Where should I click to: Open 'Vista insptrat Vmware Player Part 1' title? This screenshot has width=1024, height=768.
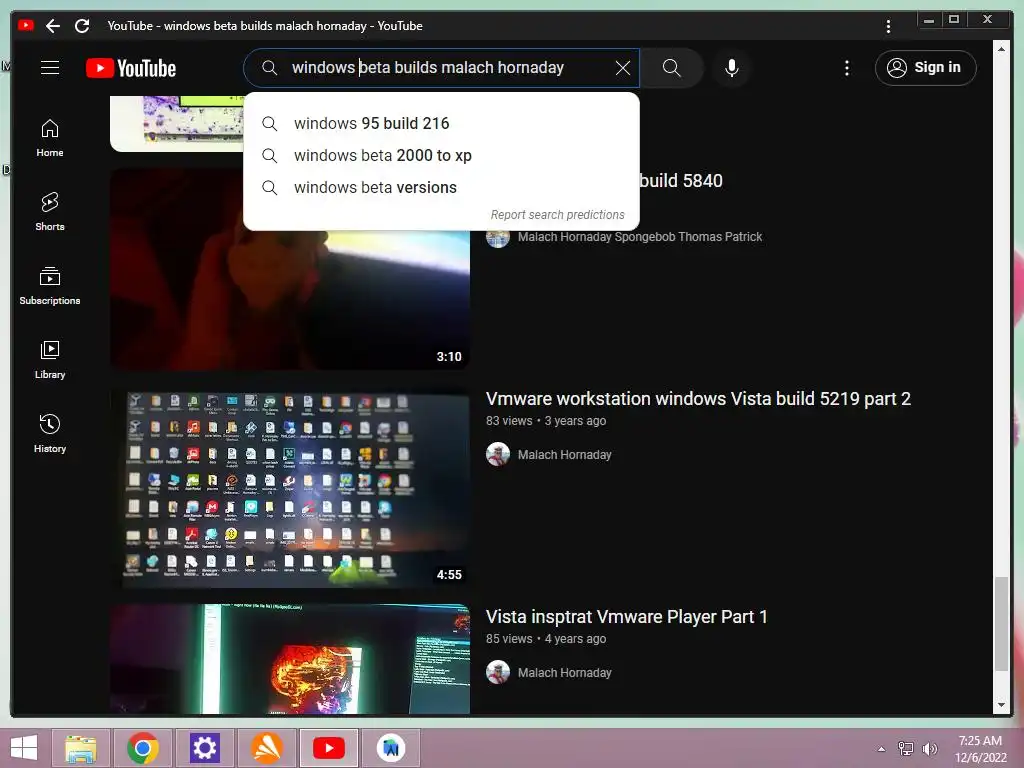626,617
